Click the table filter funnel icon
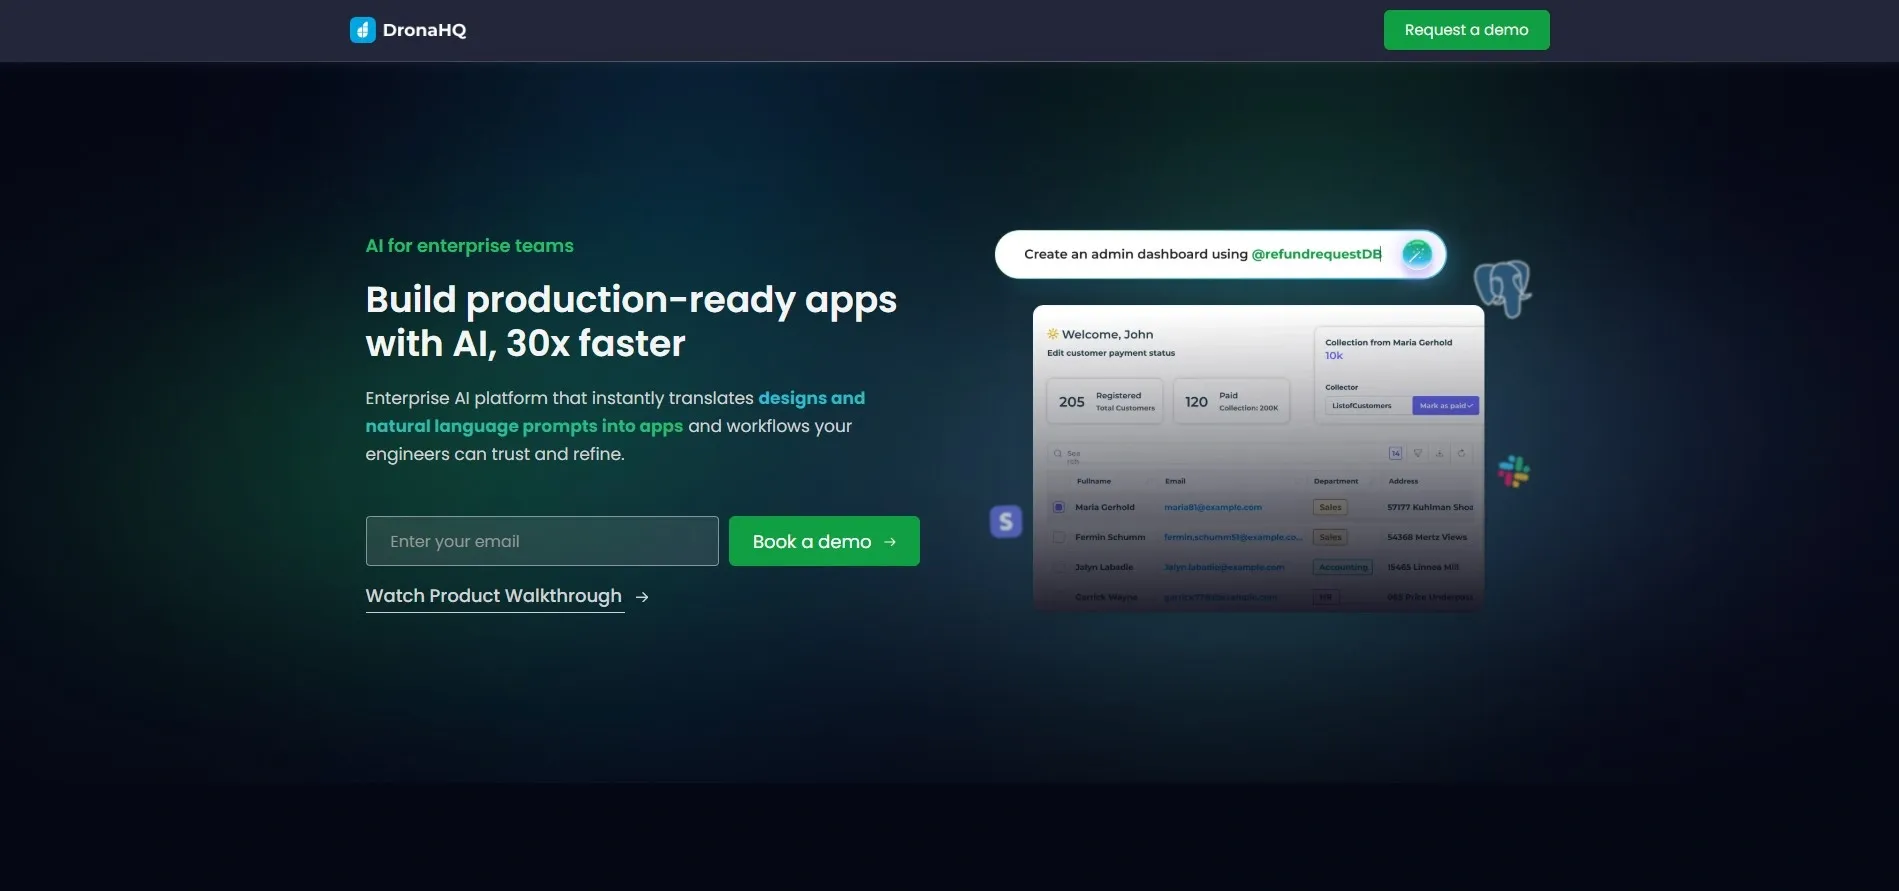This screenshot has height=891, width=1899. point(1417,453)
